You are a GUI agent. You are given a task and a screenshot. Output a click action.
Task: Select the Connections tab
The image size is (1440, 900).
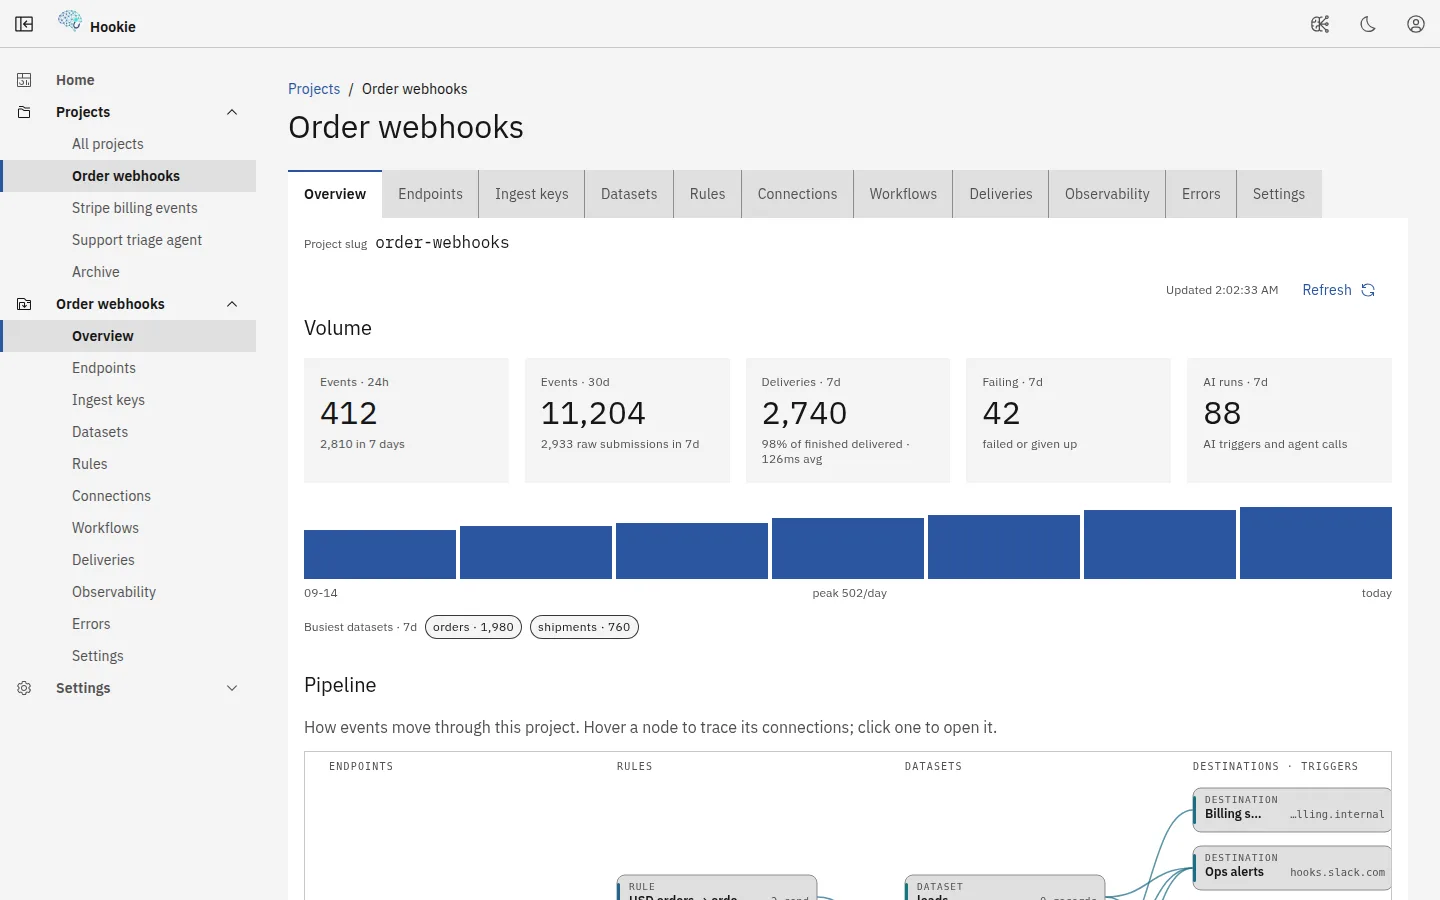[797, 194]
